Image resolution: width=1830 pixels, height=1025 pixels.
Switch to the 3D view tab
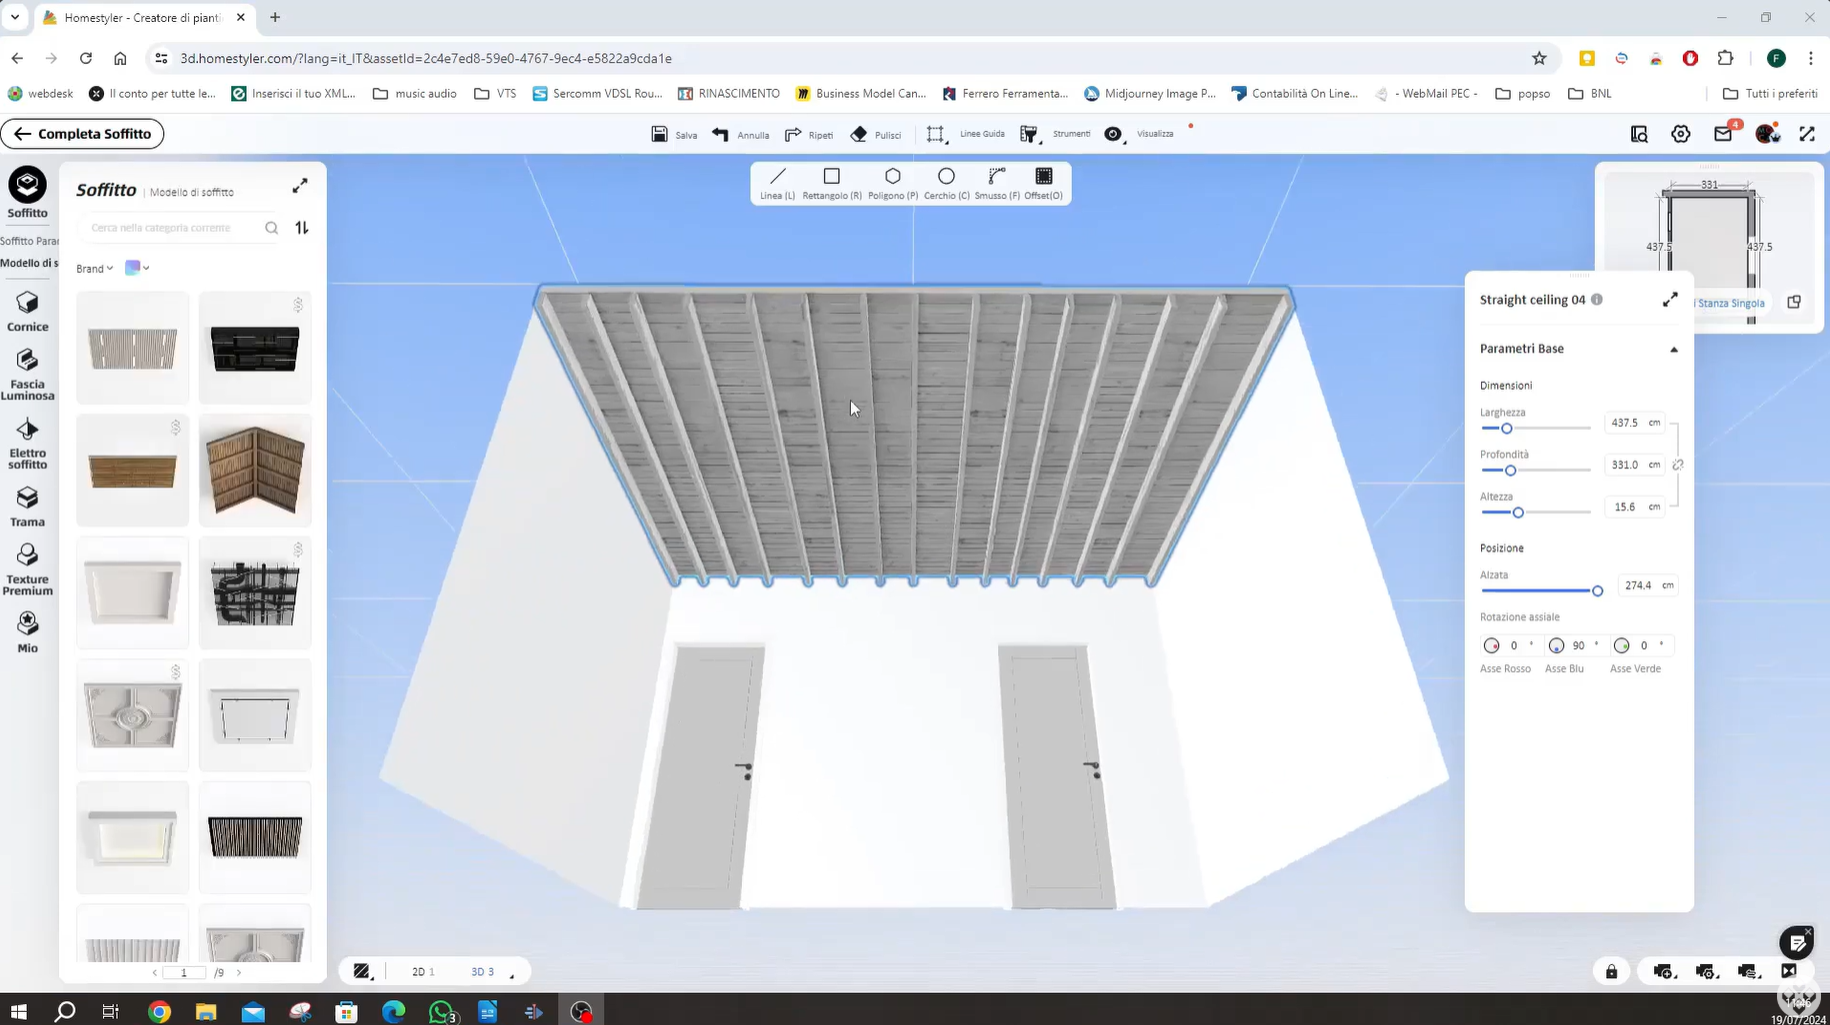pos(482,972)
